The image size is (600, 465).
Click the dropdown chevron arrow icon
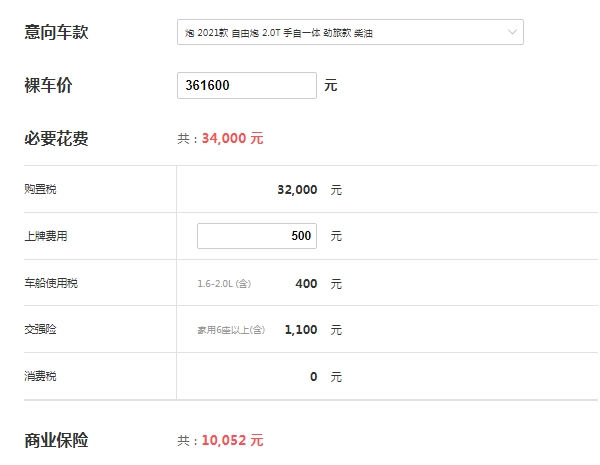[512, 32]
